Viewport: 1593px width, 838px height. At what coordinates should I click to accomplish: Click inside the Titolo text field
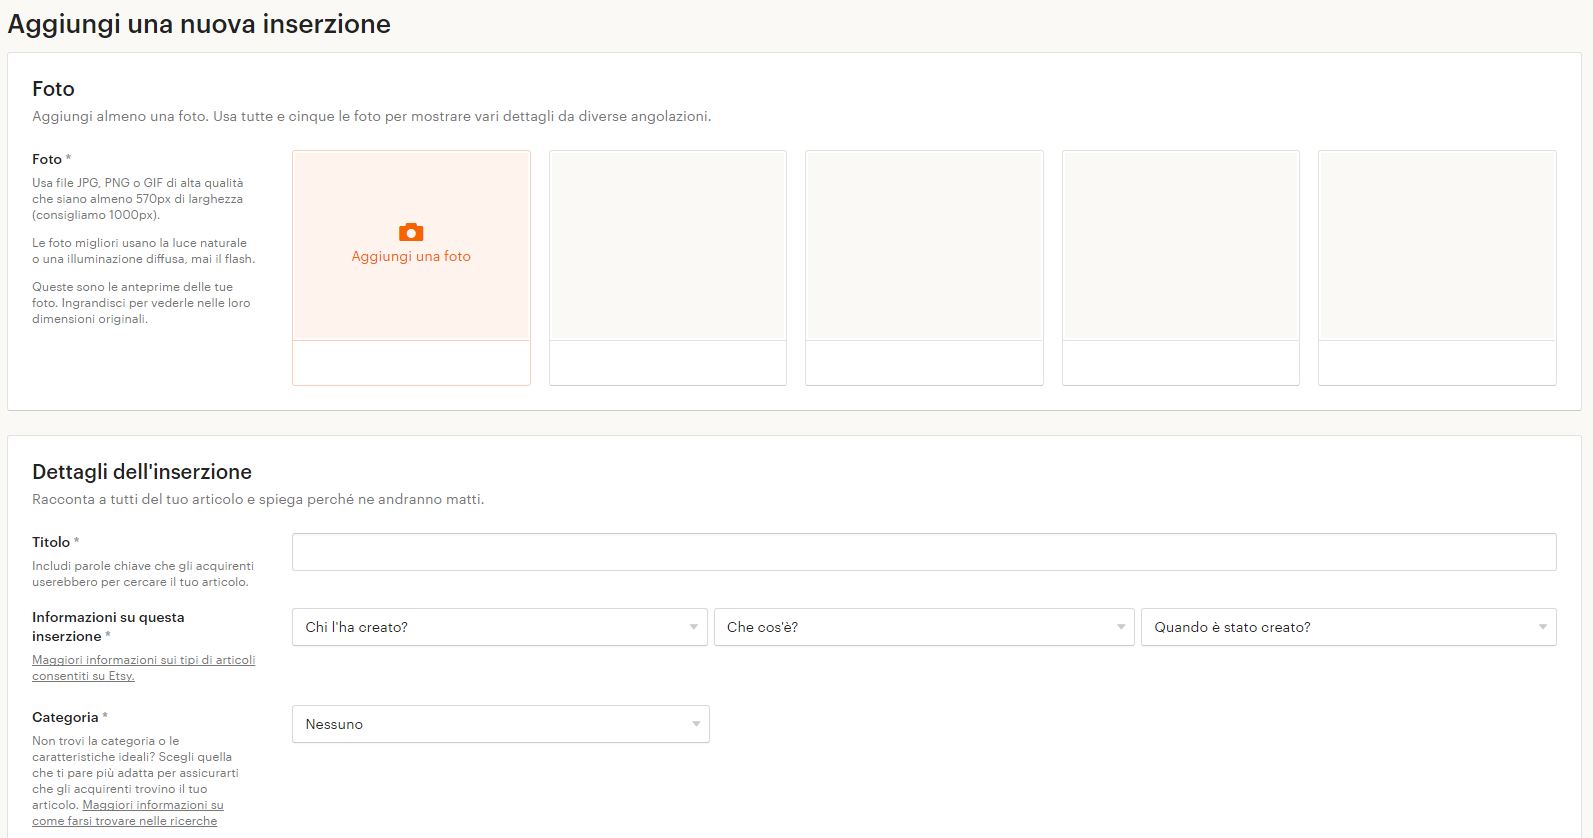click(x=924, y=552)
